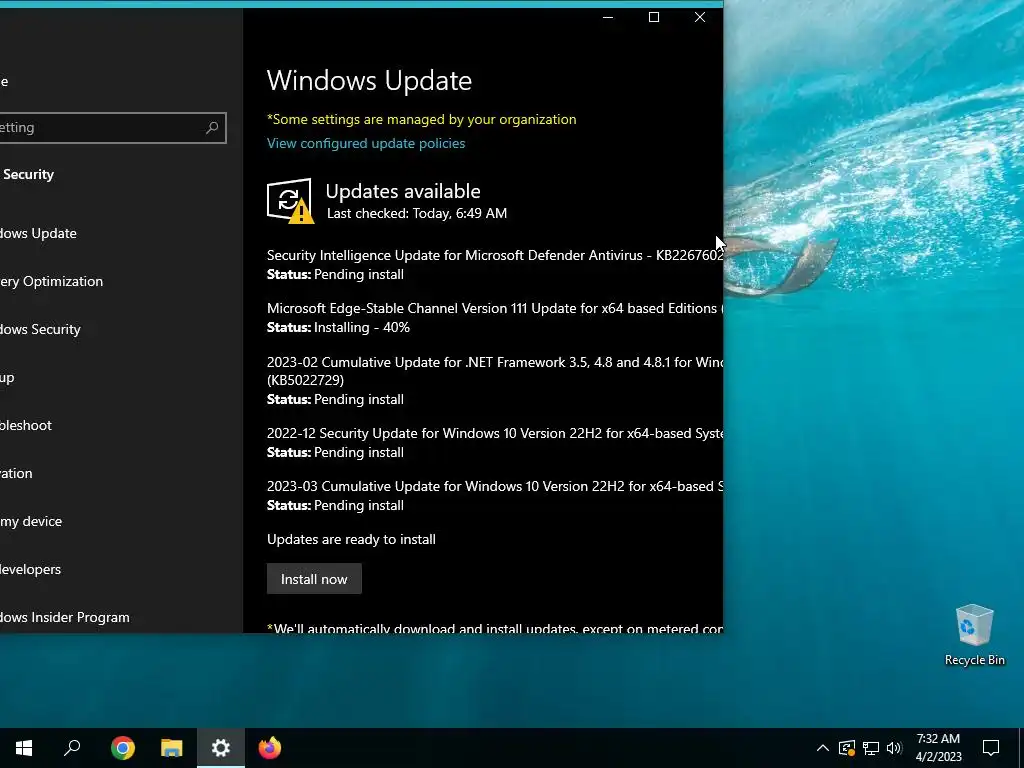Click the Install now button
This screenshot has width=1024, height=768.
pos(314,579)
